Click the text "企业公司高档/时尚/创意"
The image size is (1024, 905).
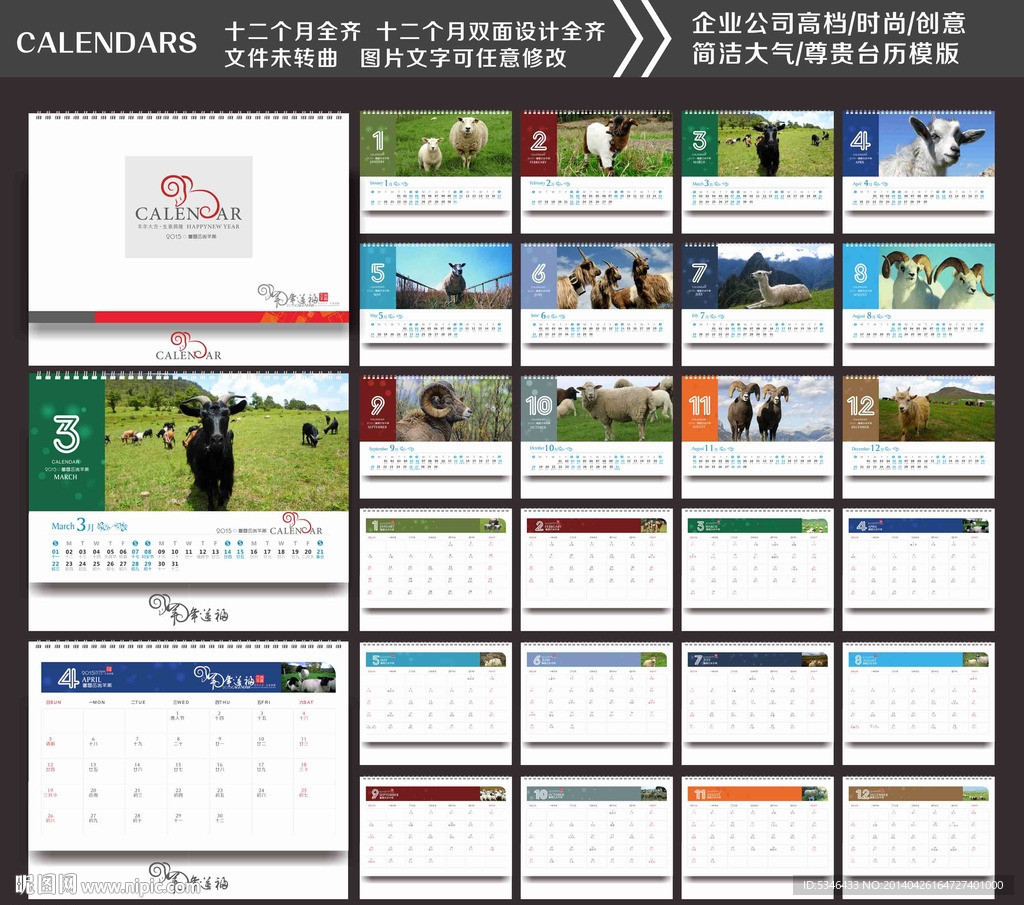(x=829, y=24)
